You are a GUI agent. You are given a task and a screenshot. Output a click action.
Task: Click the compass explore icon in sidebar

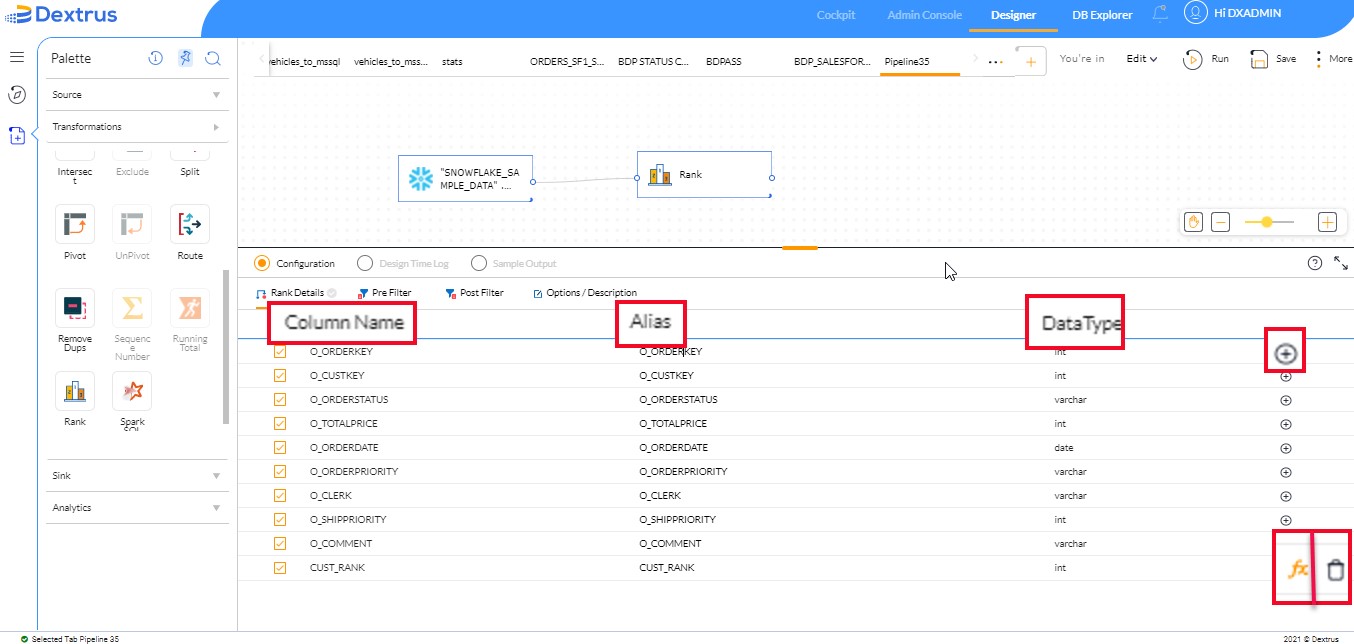[x=17, y=95]
